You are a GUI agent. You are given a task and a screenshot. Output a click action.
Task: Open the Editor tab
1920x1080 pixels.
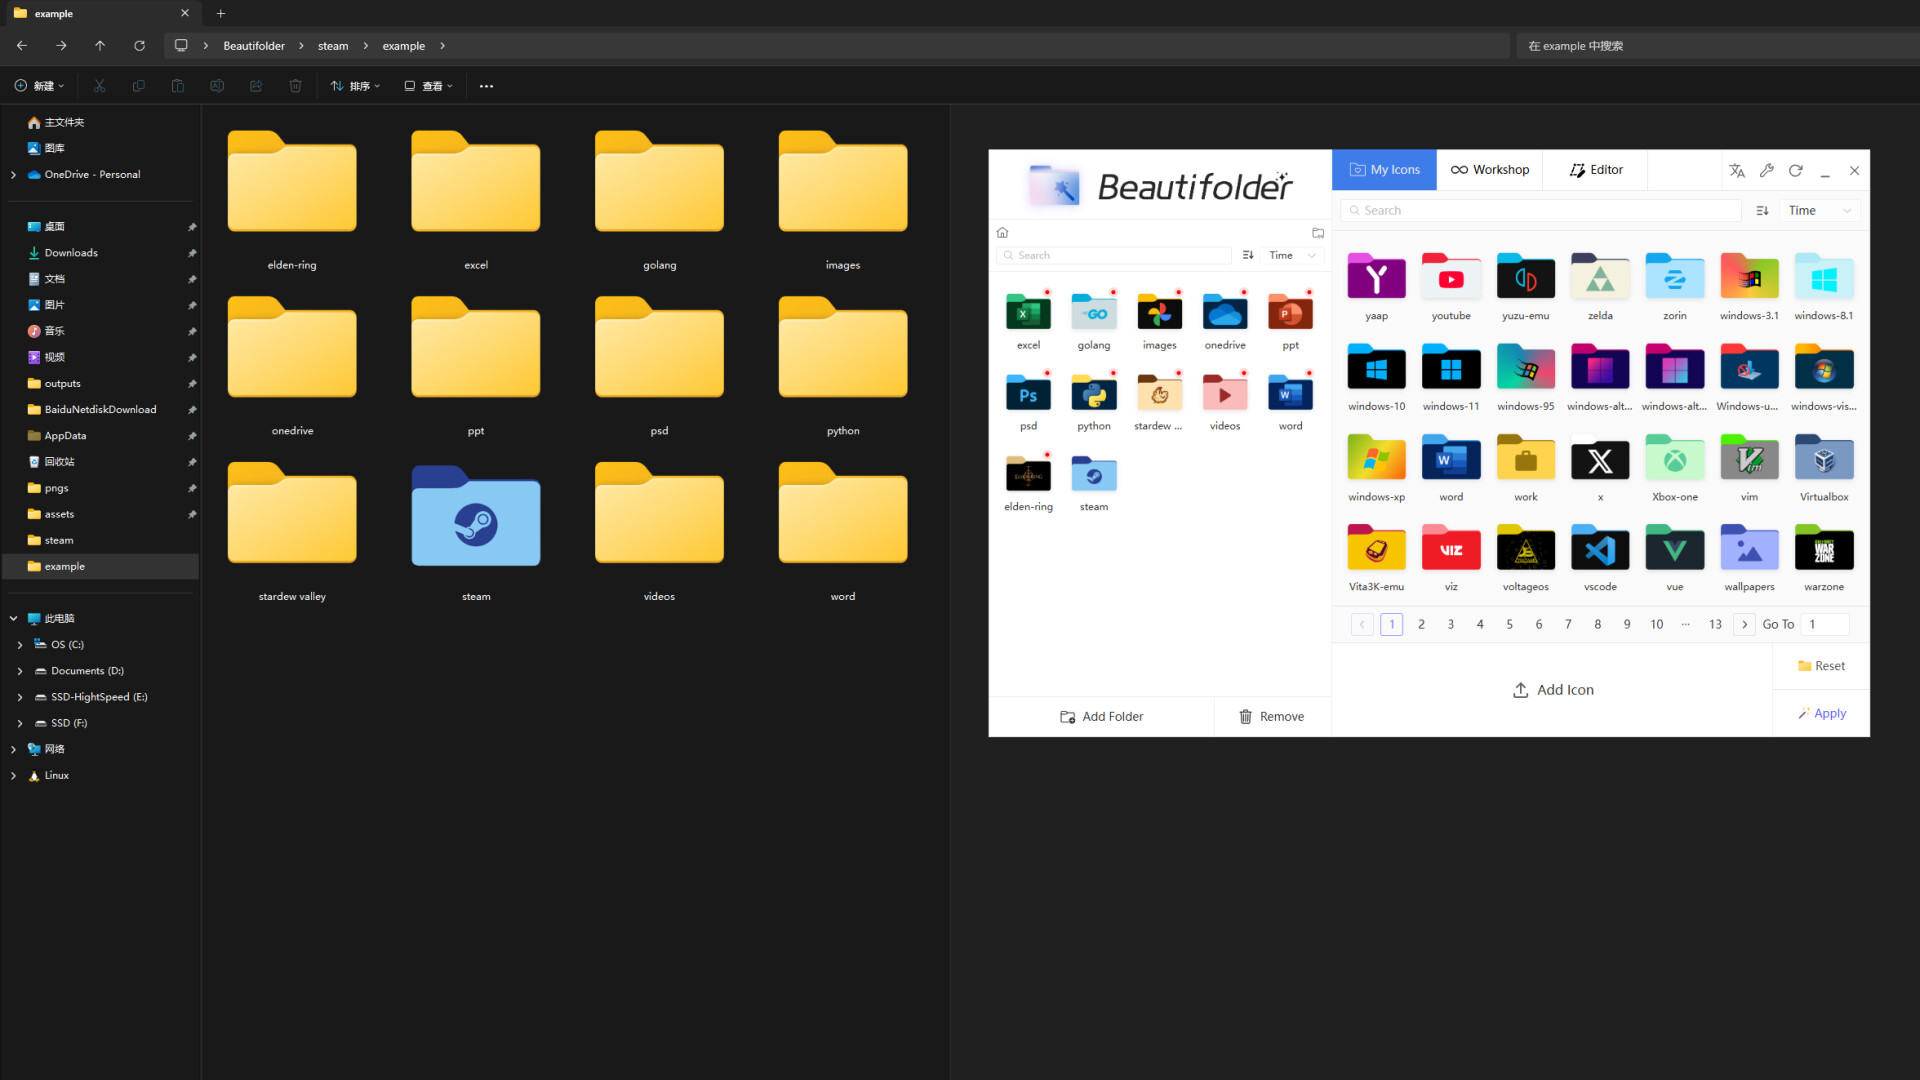[x=1596, y=169]
